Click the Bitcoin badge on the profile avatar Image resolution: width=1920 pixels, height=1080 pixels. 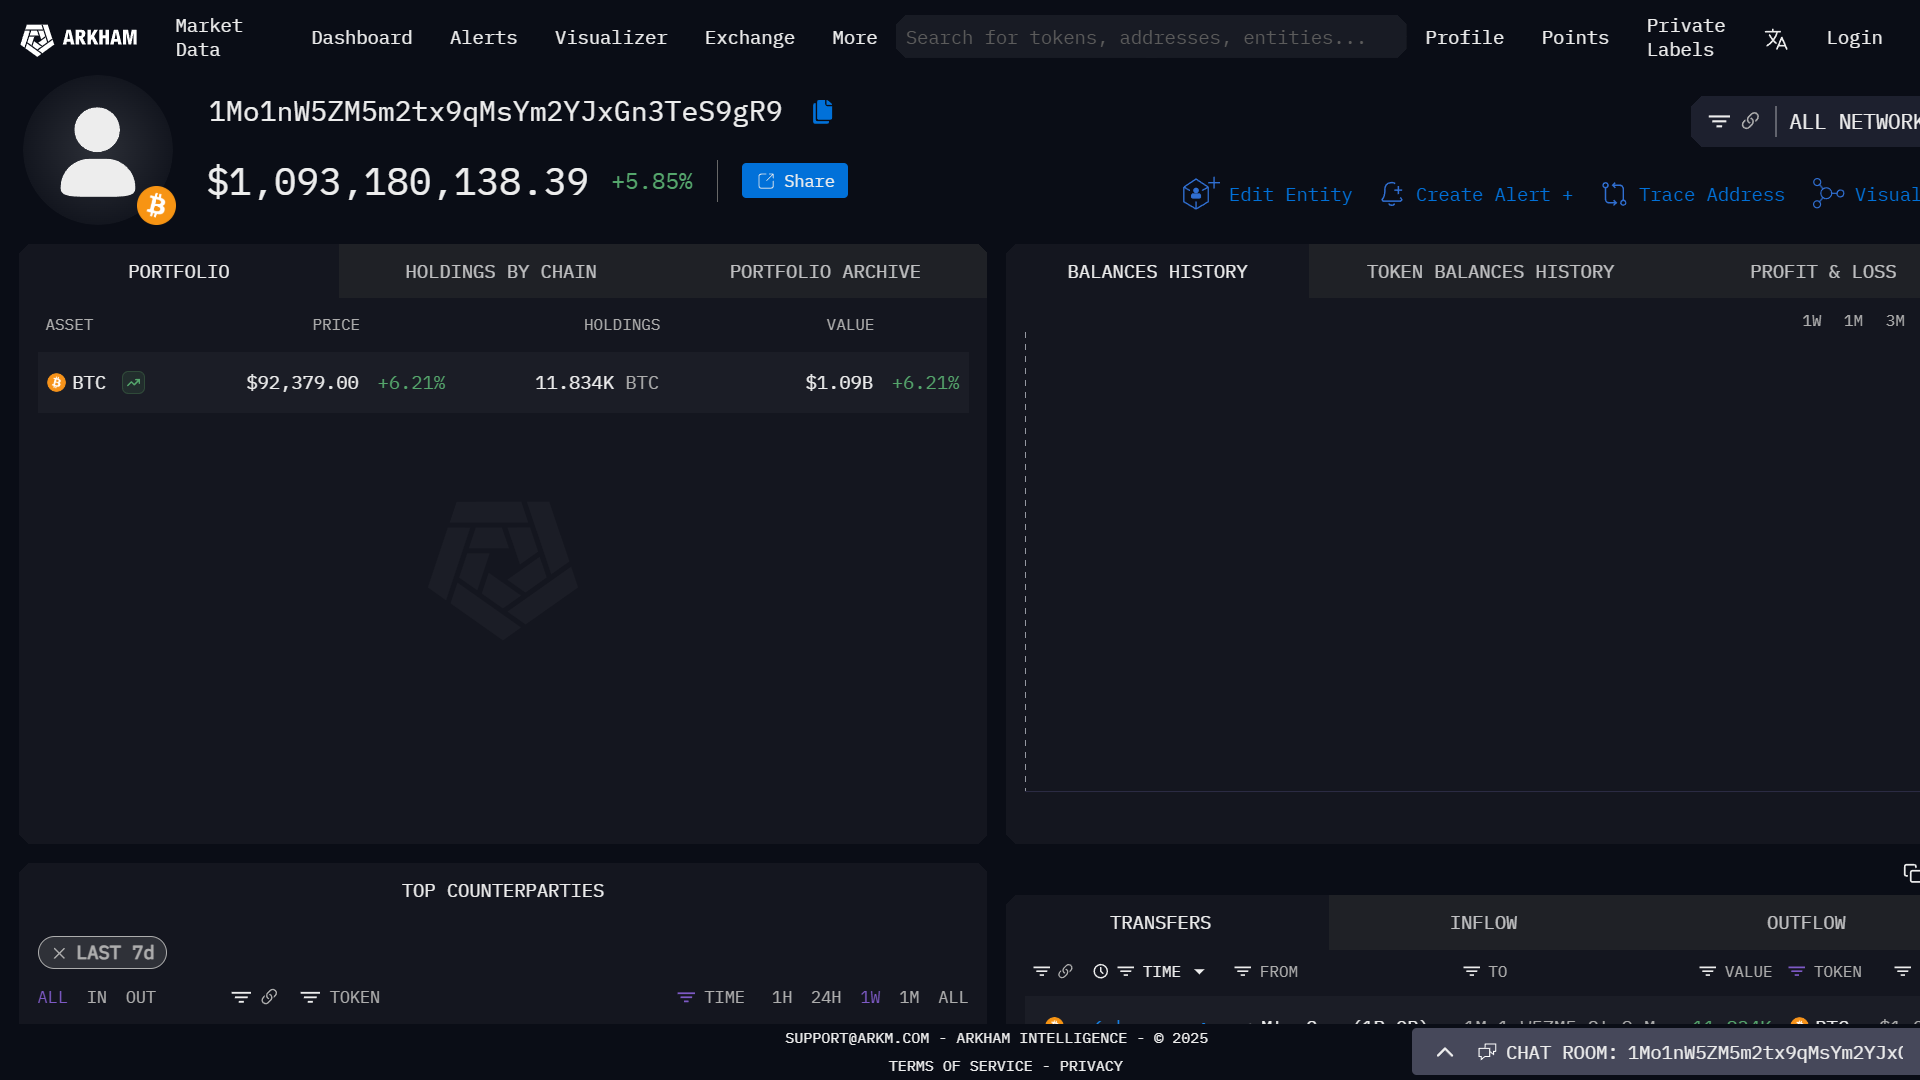pos(156,205)
